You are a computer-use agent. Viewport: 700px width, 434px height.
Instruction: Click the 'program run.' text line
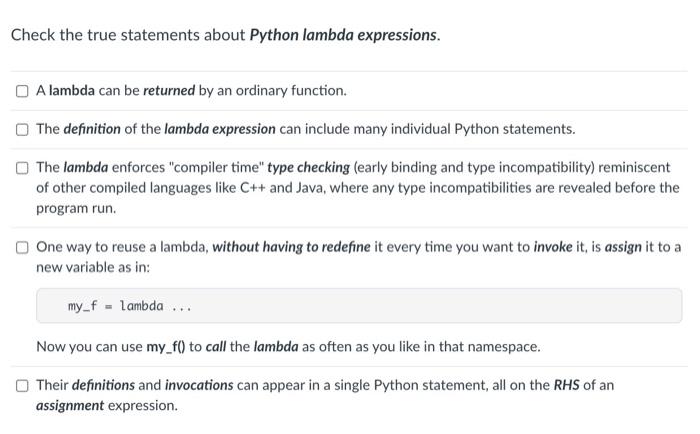point(76,209)
